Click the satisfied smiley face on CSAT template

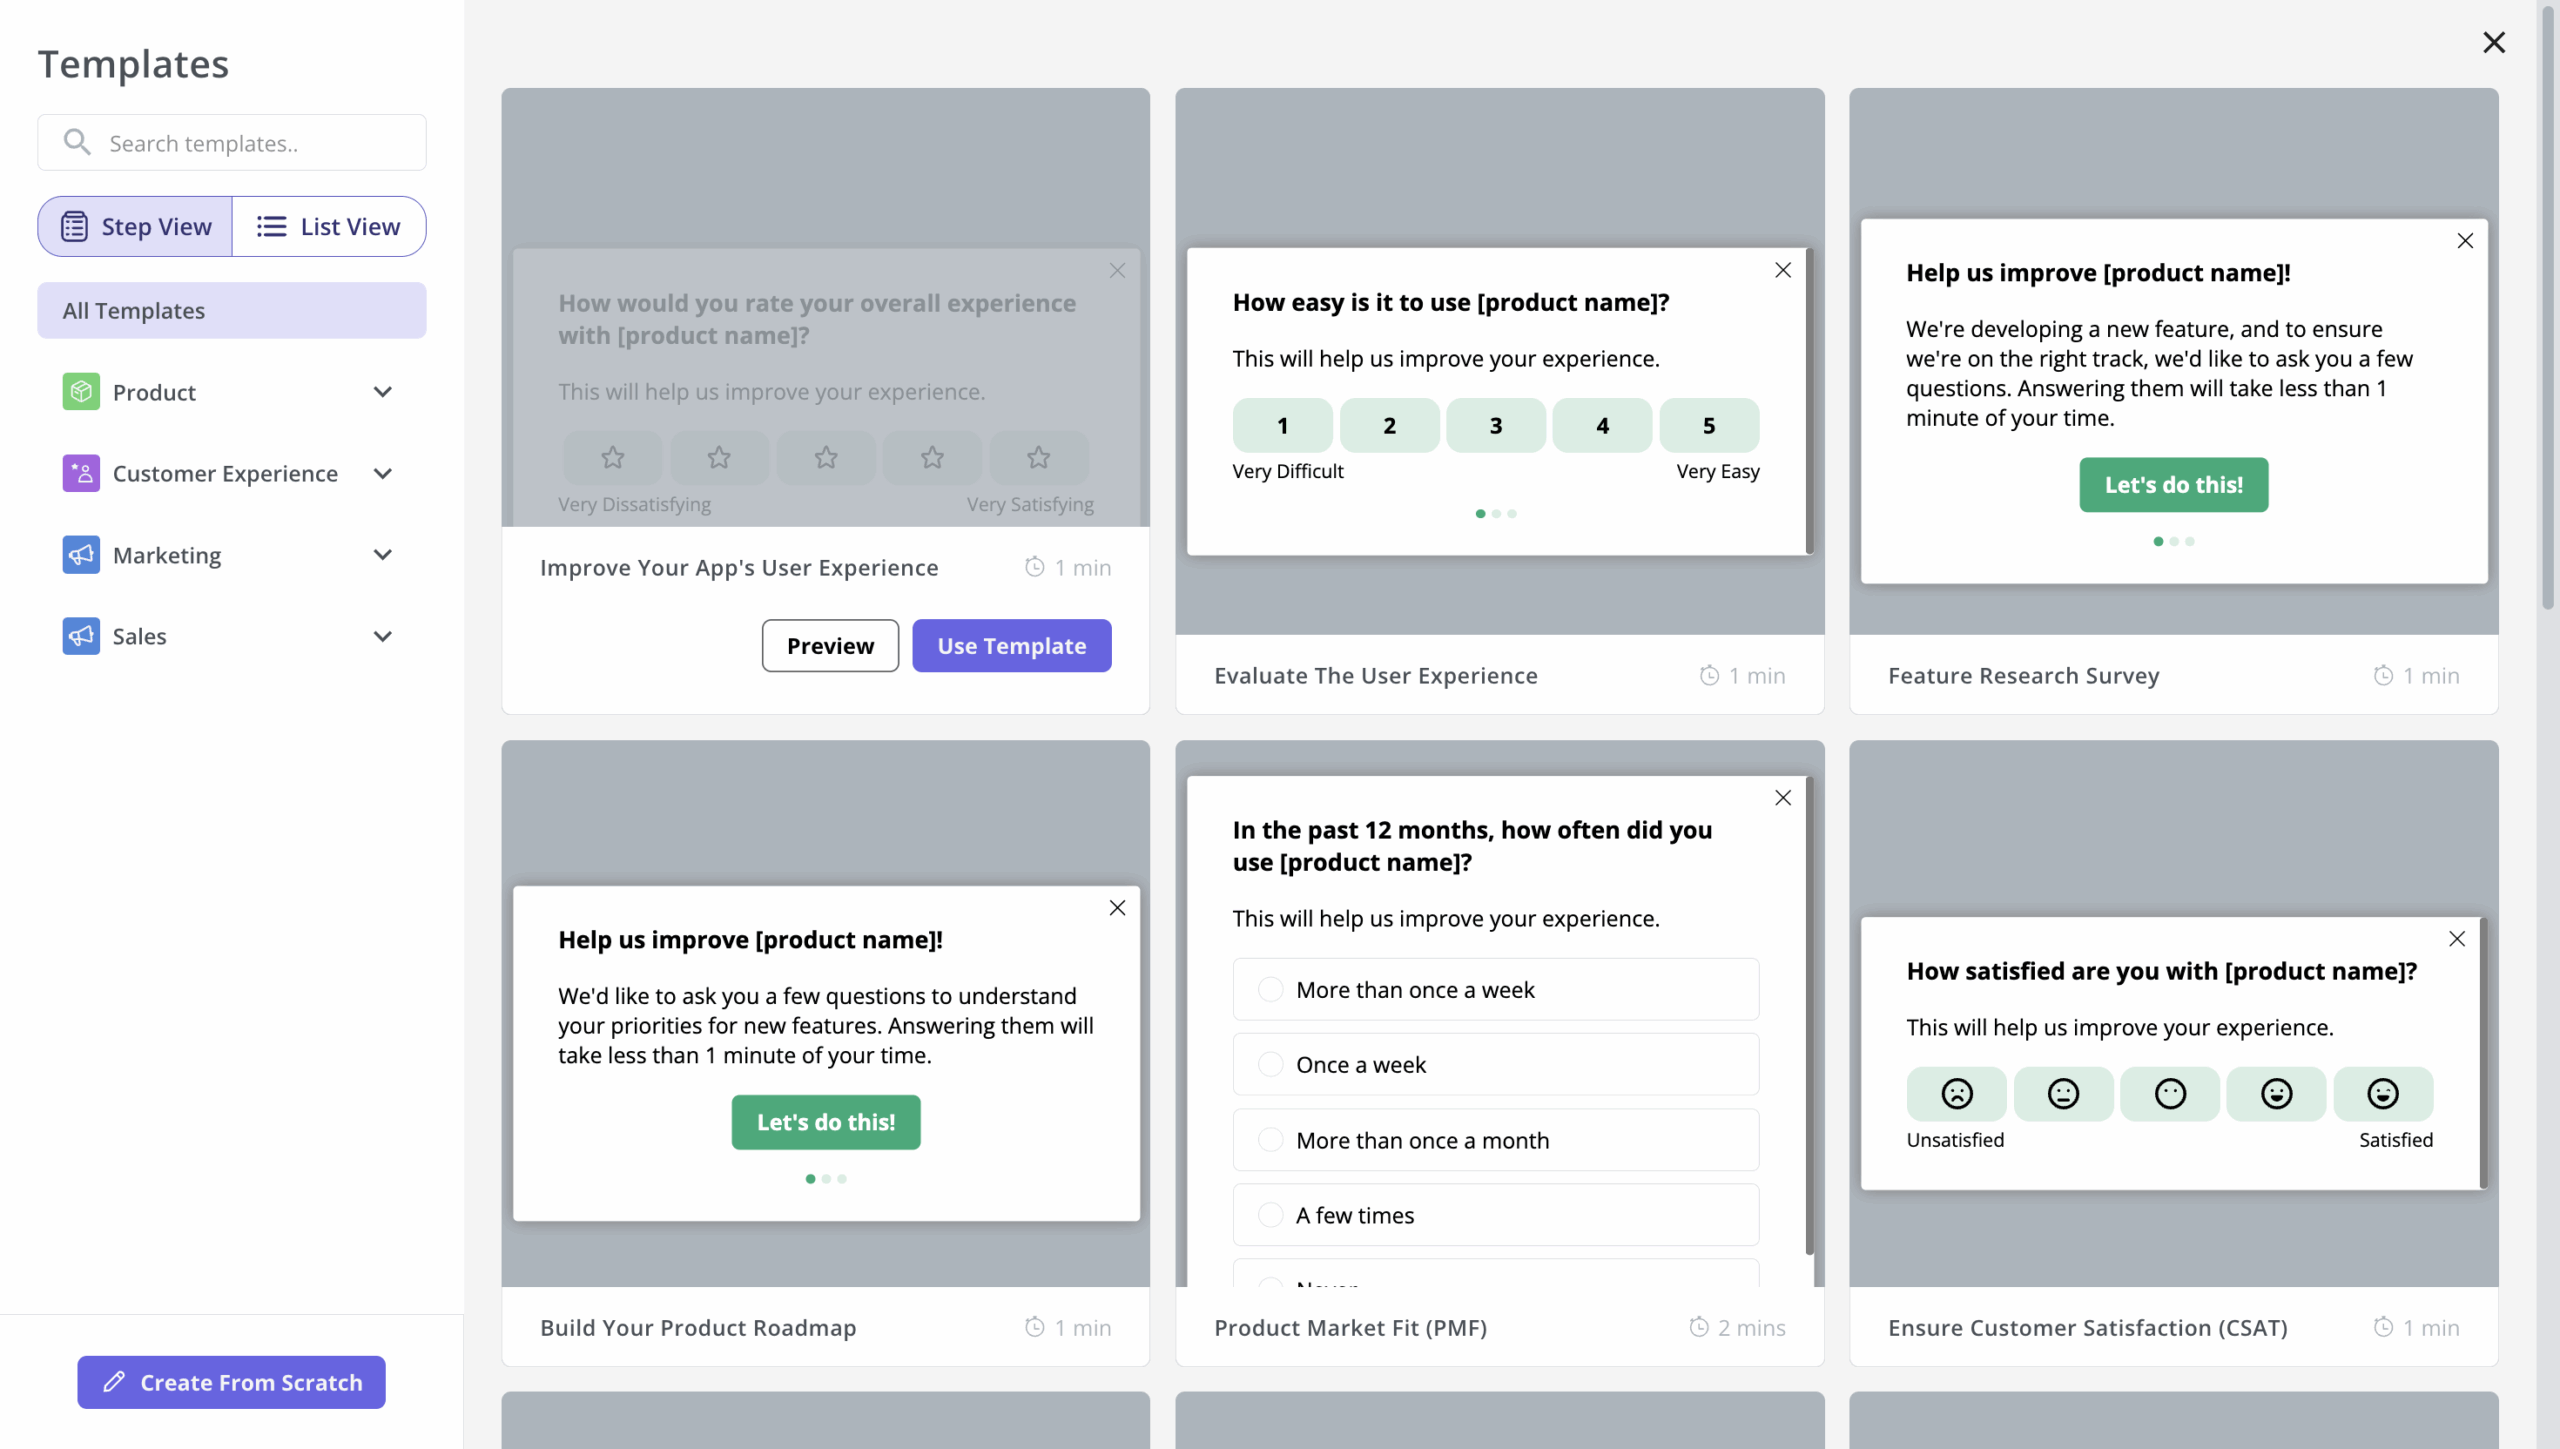2383,1093
